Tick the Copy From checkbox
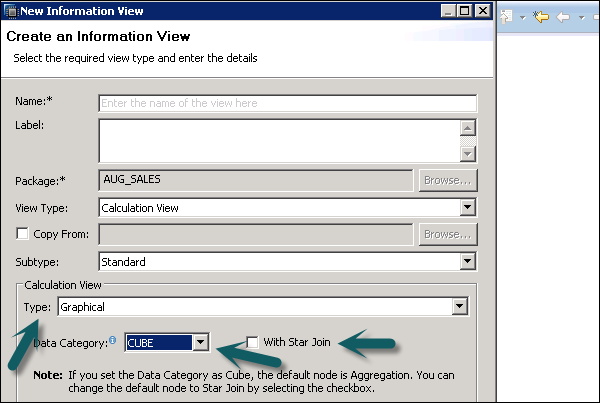 pyautogui.click(x=22, y=234)
